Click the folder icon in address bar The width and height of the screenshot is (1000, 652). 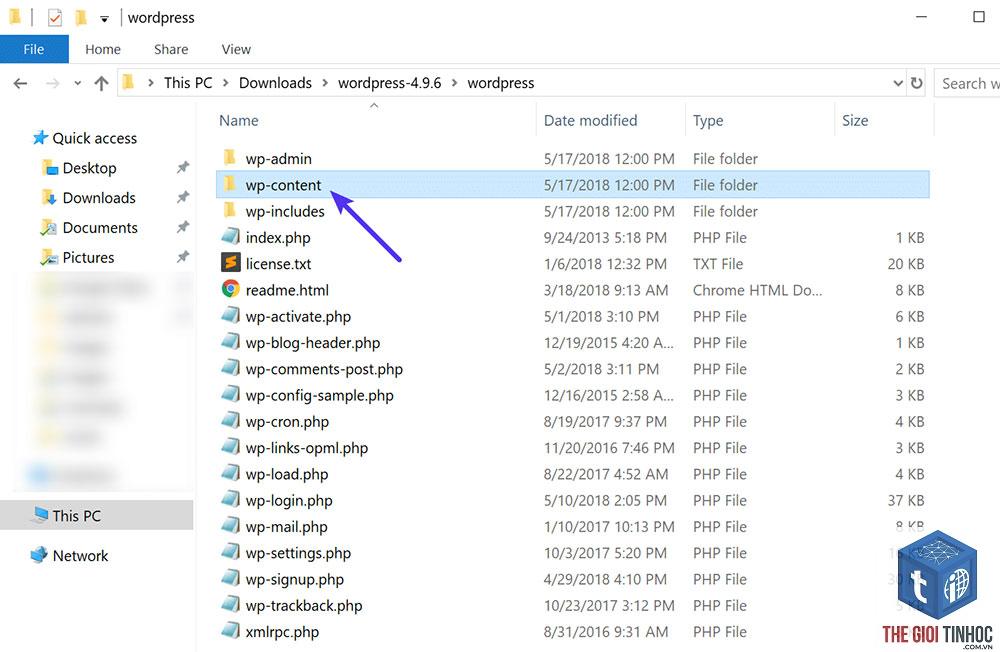[128, 82]
